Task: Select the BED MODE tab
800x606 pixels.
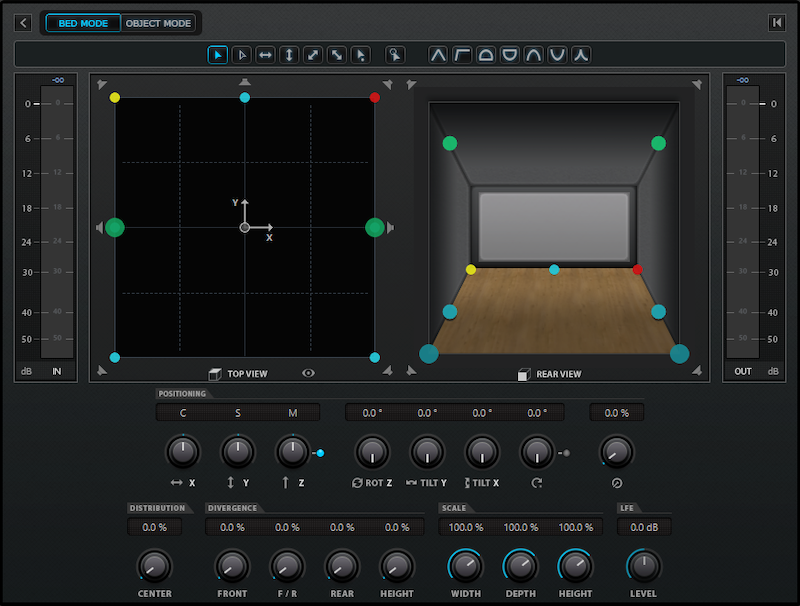Action: click(82, 22)
